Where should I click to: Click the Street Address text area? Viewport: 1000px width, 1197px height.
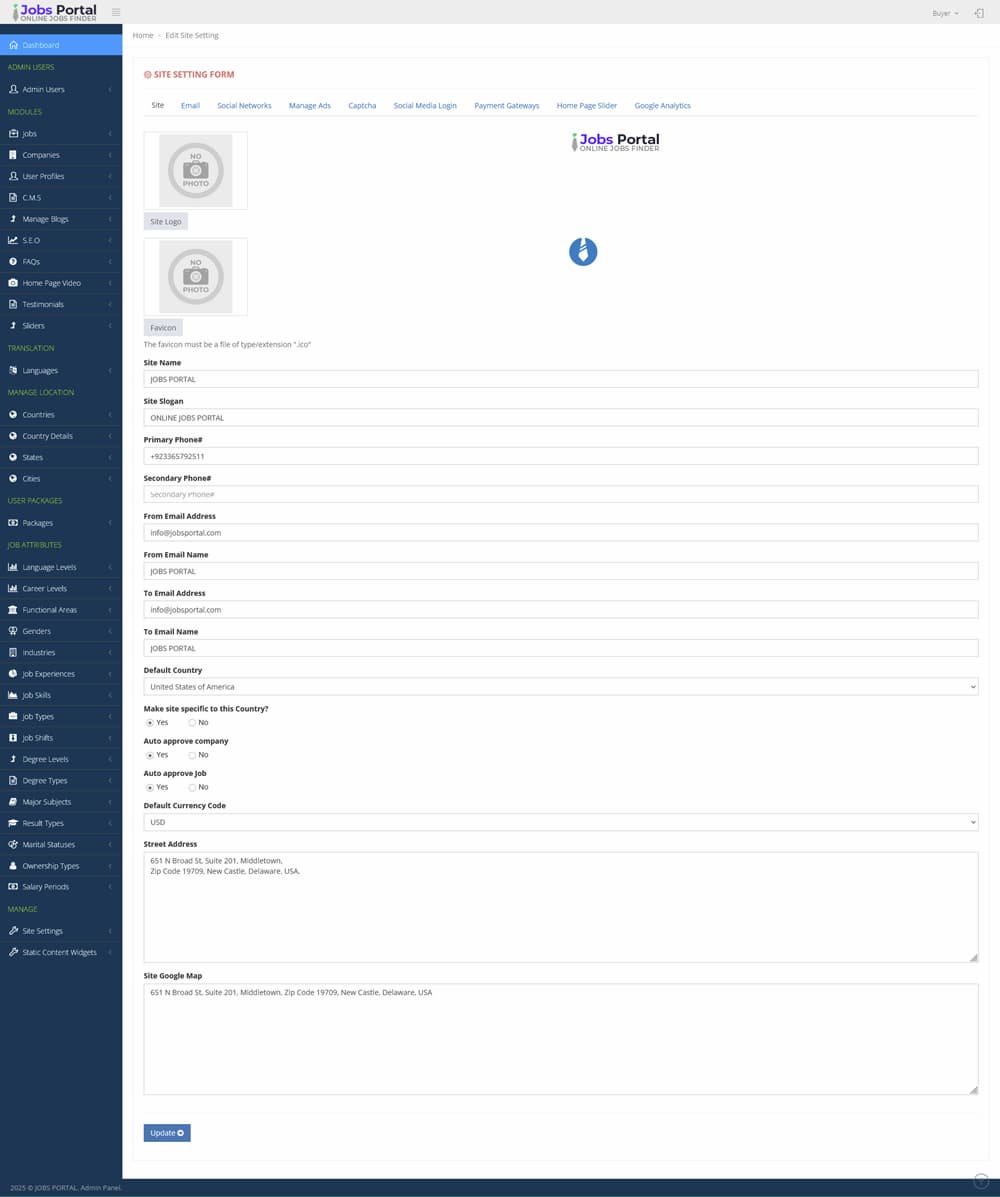tap(561, 907)
